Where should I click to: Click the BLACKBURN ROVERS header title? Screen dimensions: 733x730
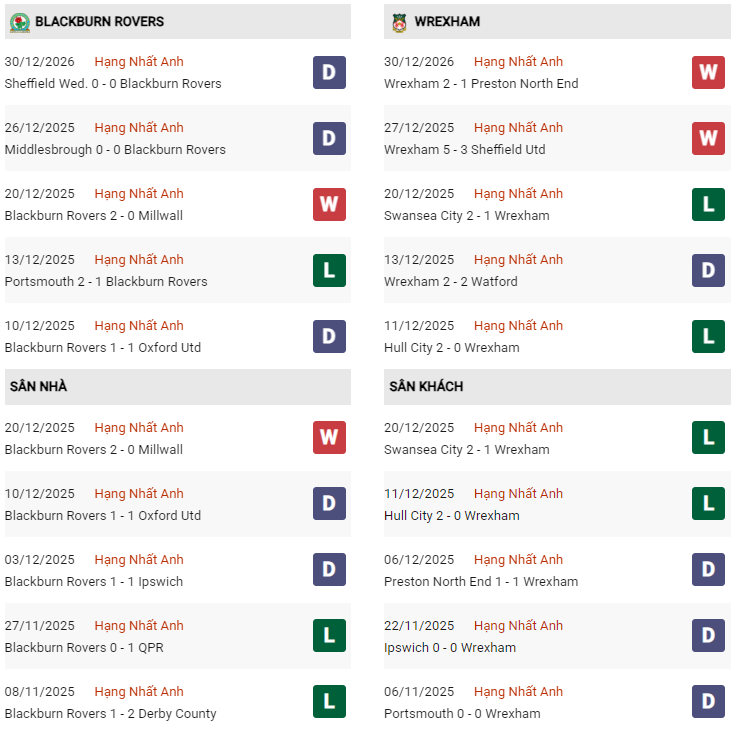[99, 21]
